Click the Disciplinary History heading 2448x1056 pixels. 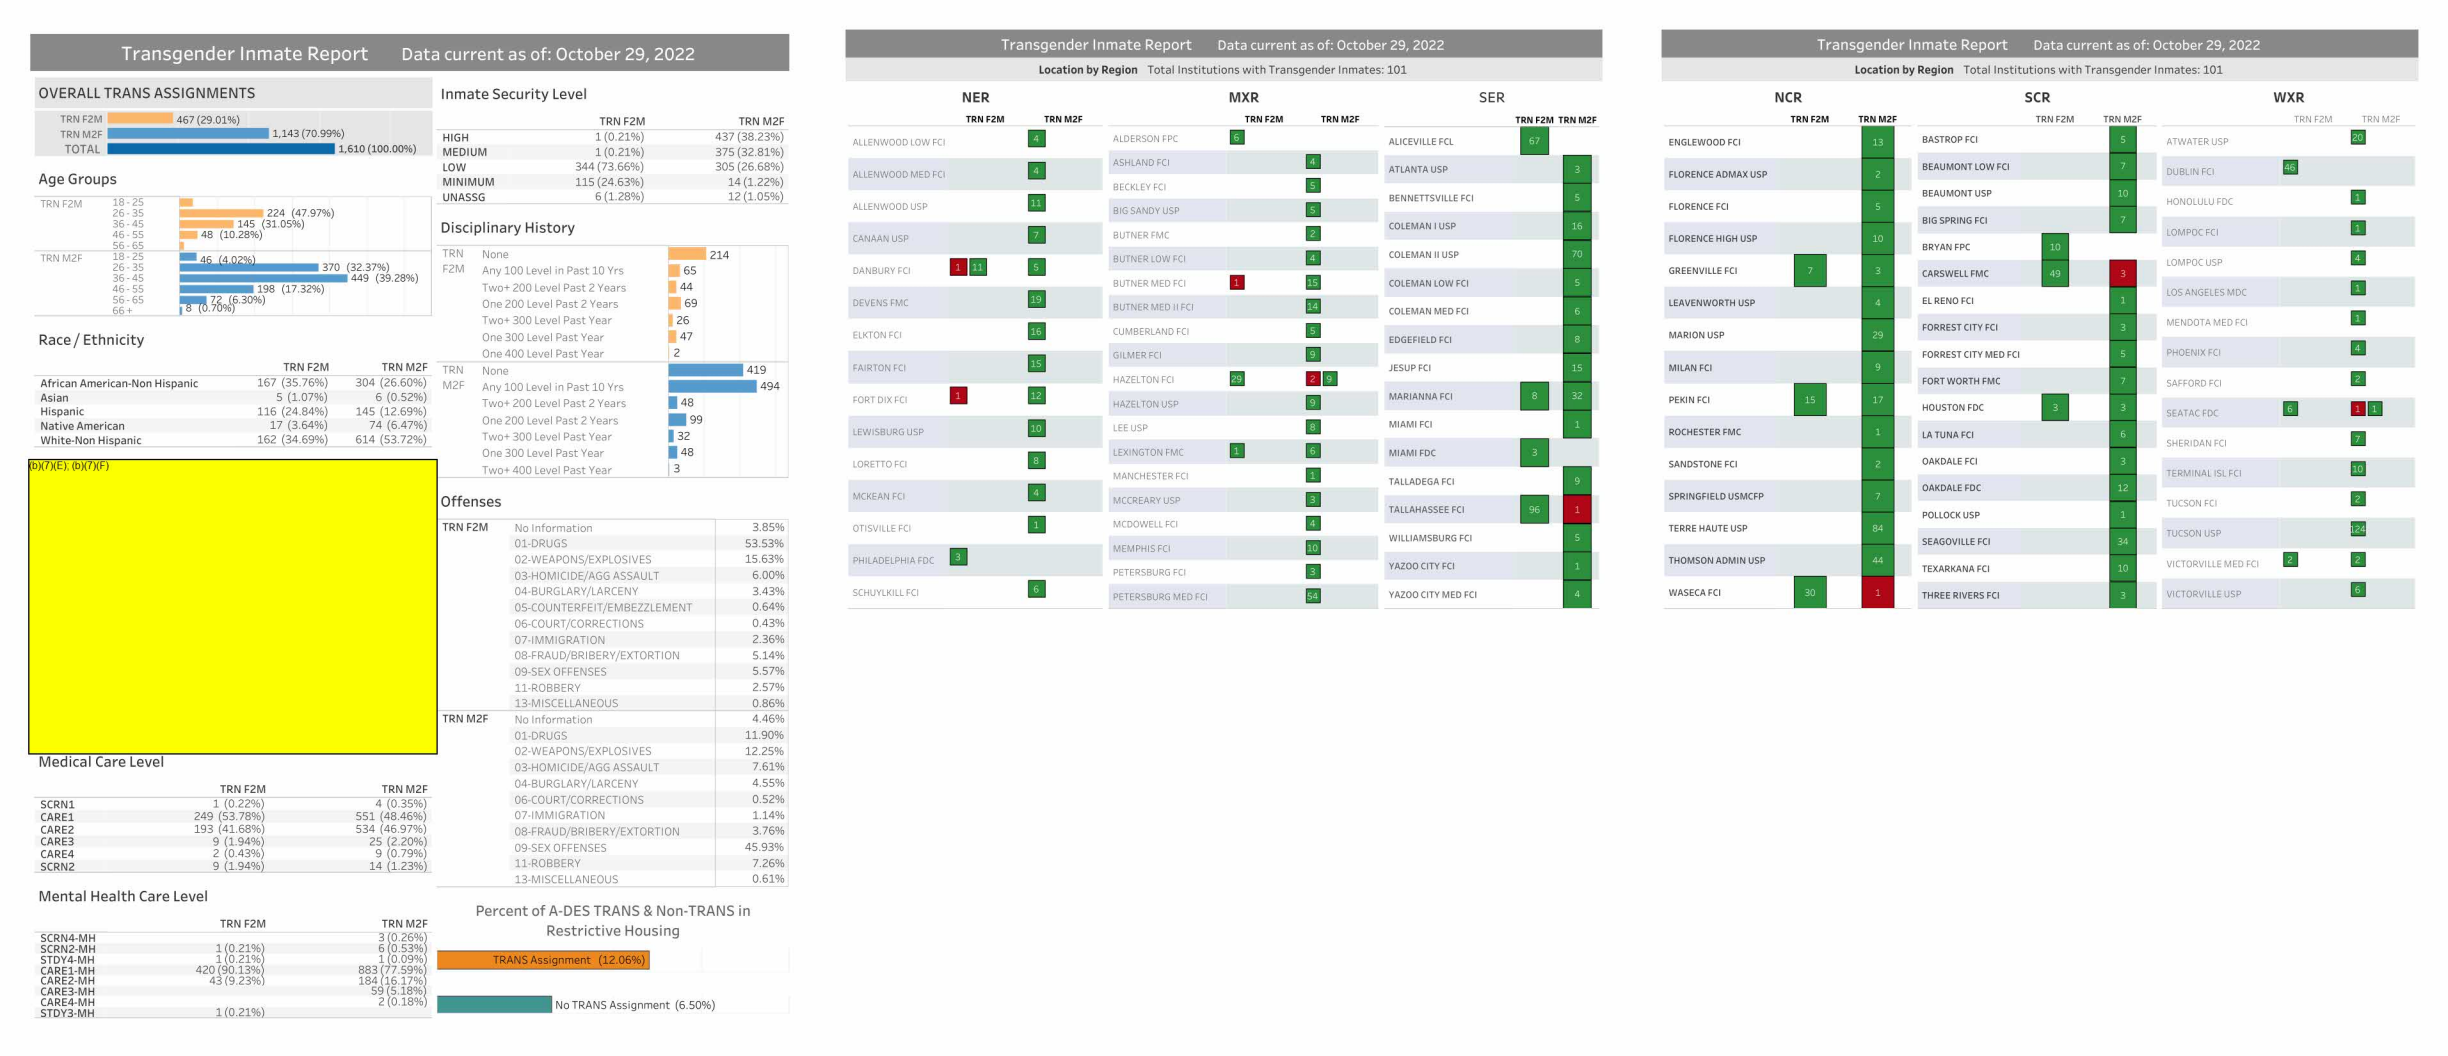click(x=507, y=228)
